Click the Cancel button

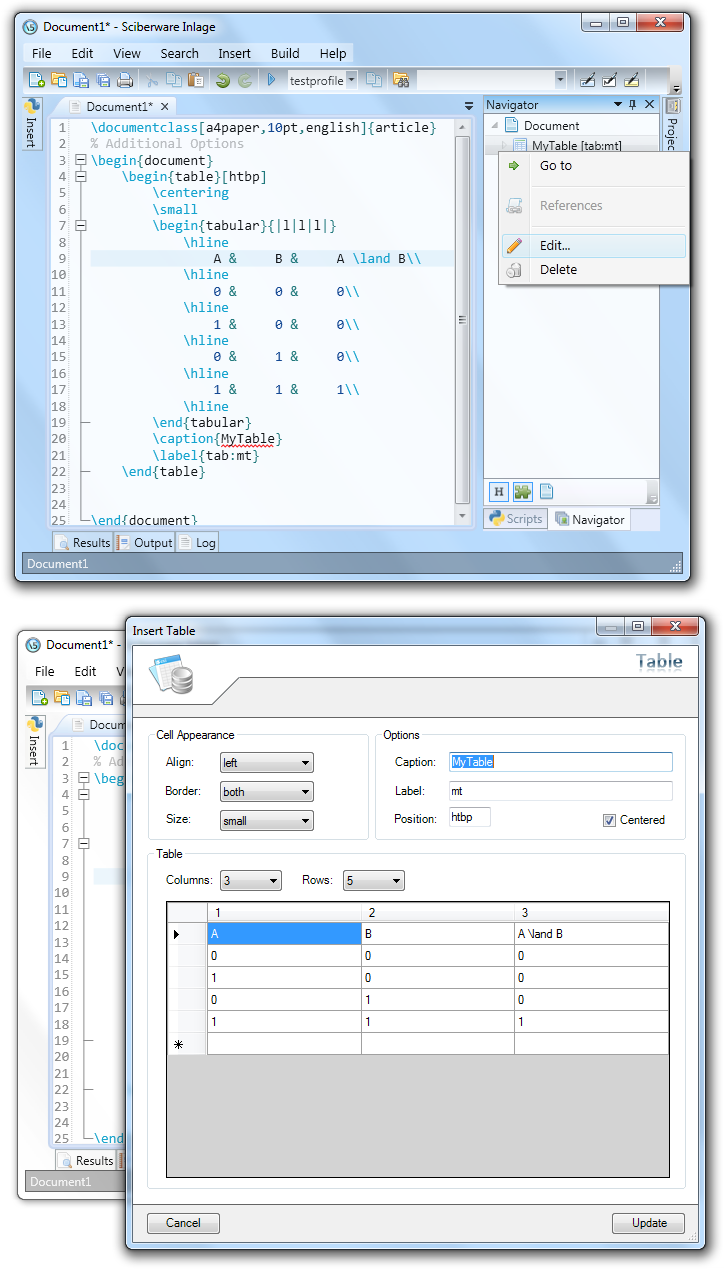tap(183, 1223)
